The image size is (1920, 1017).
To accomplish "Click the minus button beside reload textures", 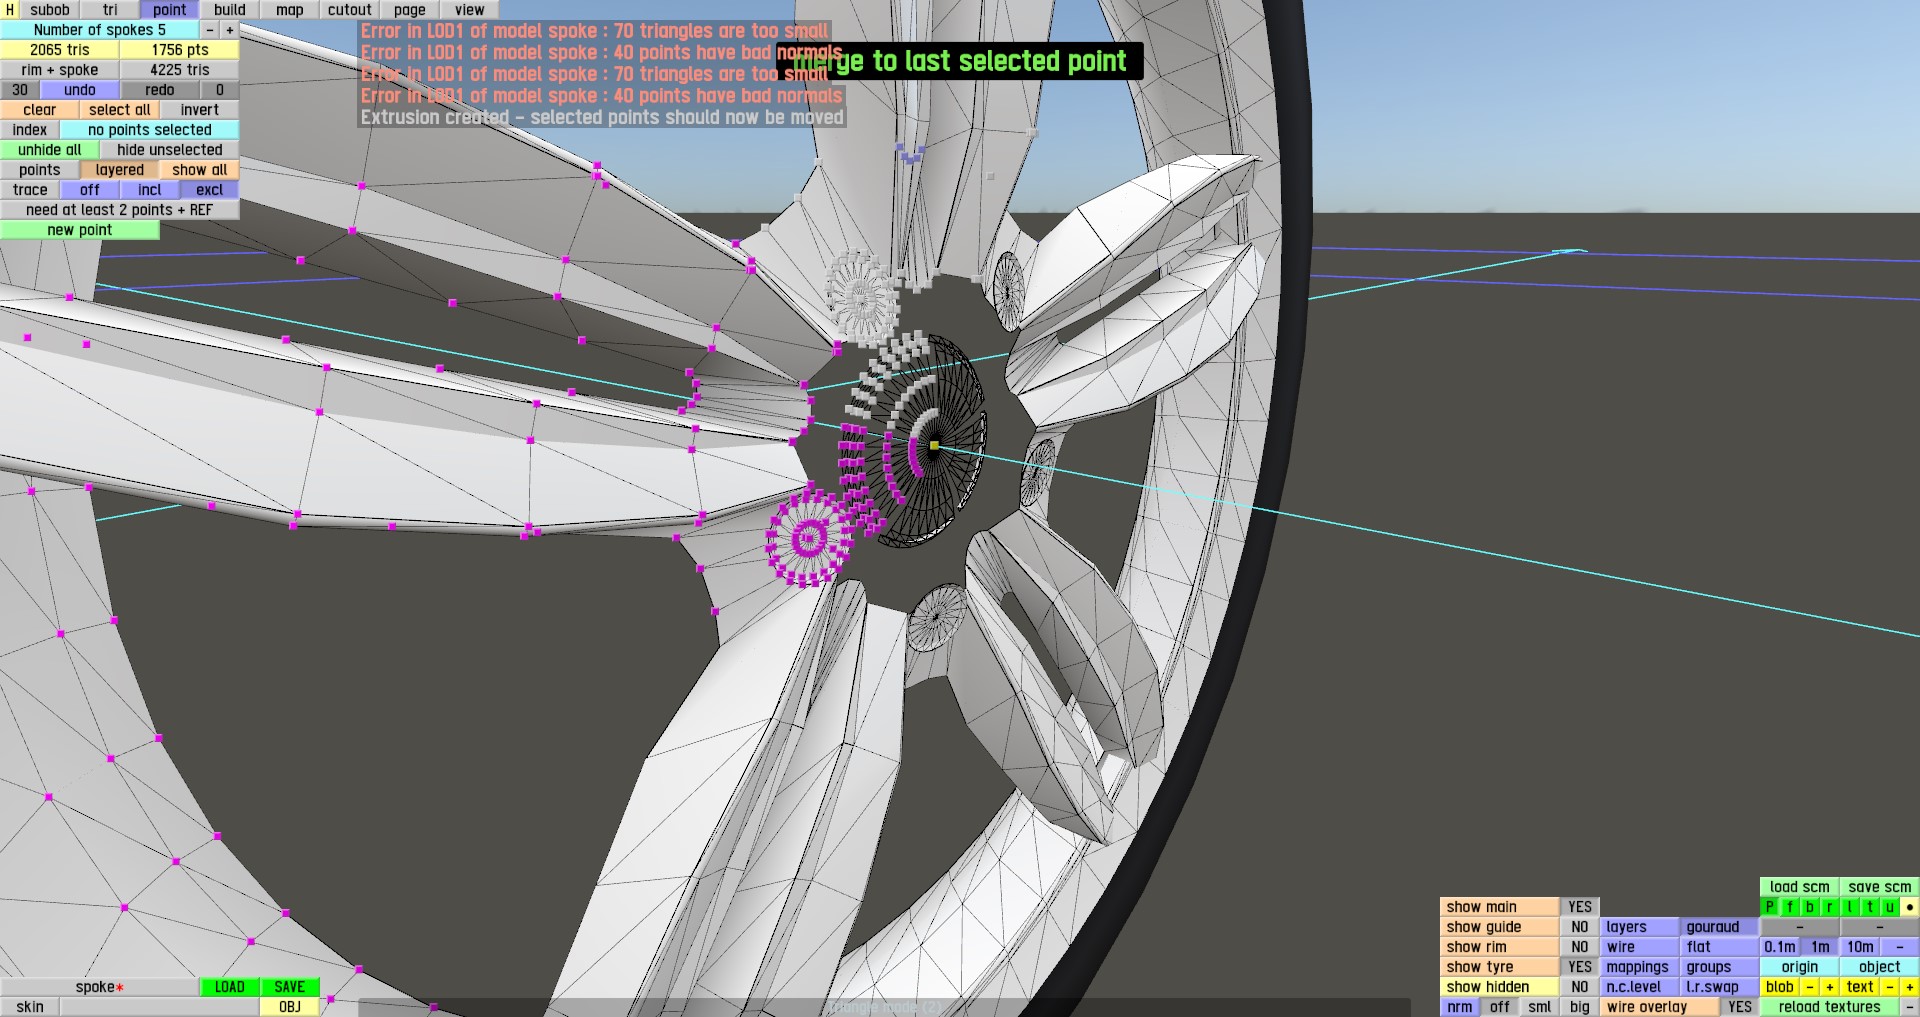I will [1910, 1007].
